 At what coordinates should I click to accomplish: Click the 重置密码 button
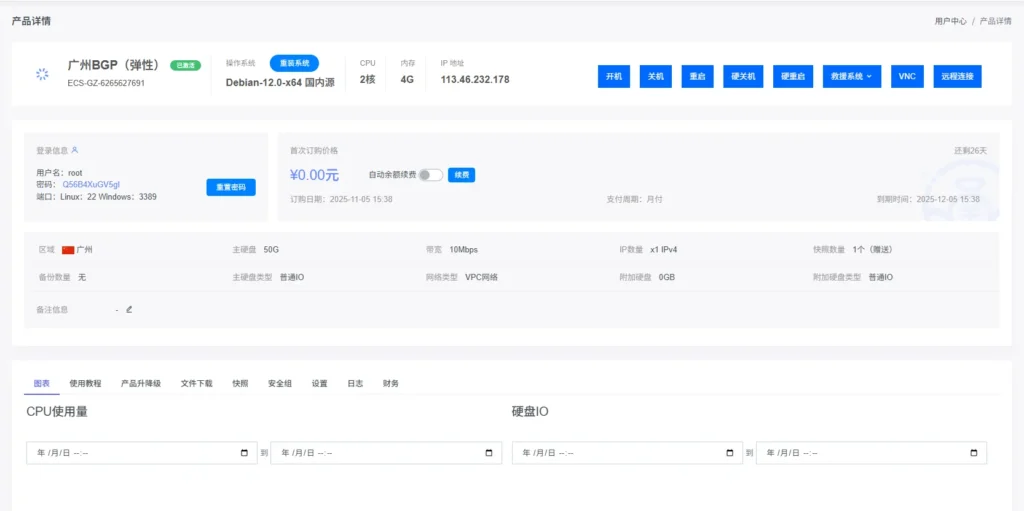(x=231, y=187)
